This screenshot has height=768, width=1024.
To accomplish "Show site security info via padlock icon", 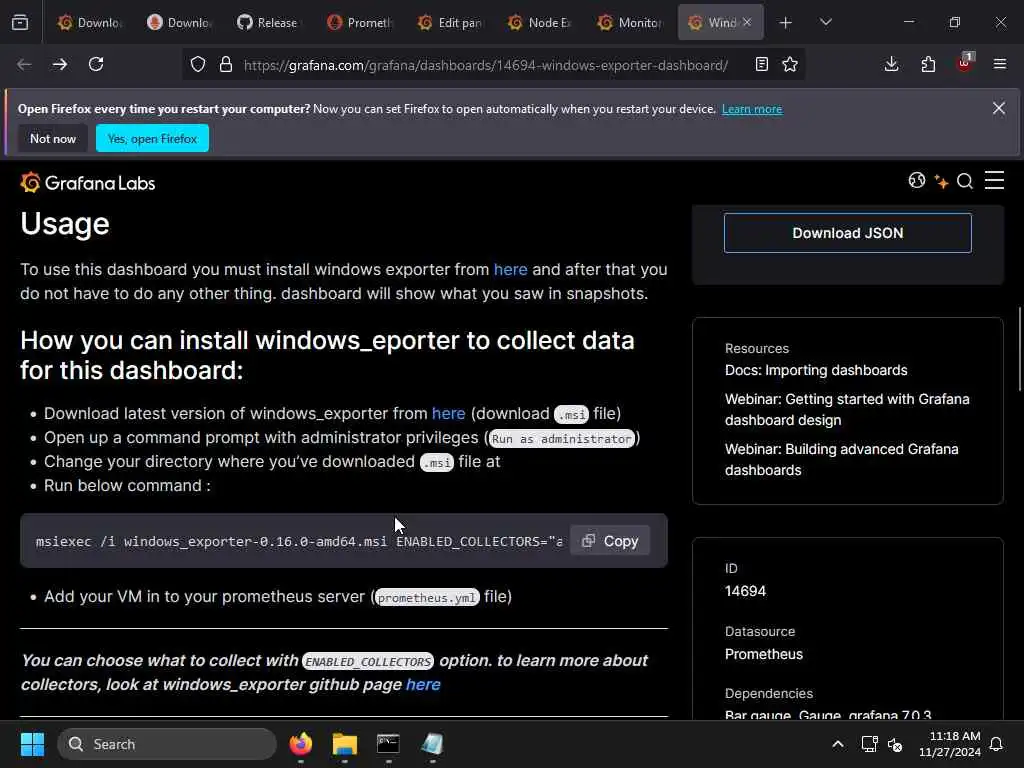I will (x=226, y=64).
